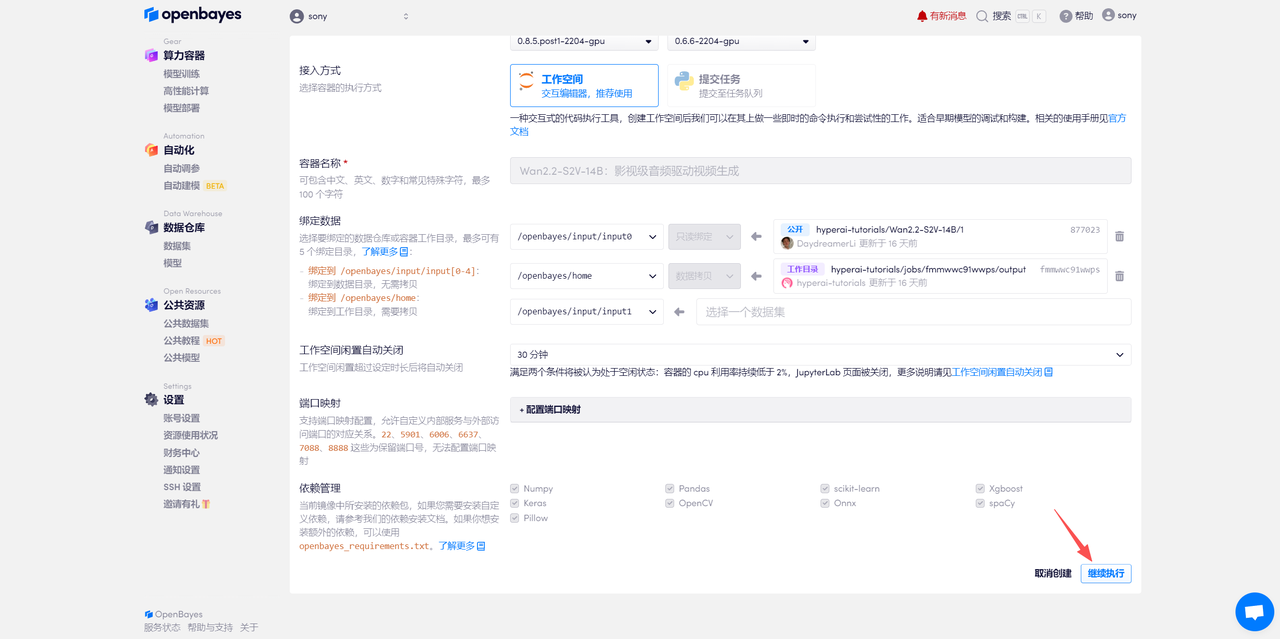This screenshot has width=1280, height=639.
Task: Click arrow icon next to input1 binding
Action: 679,312
